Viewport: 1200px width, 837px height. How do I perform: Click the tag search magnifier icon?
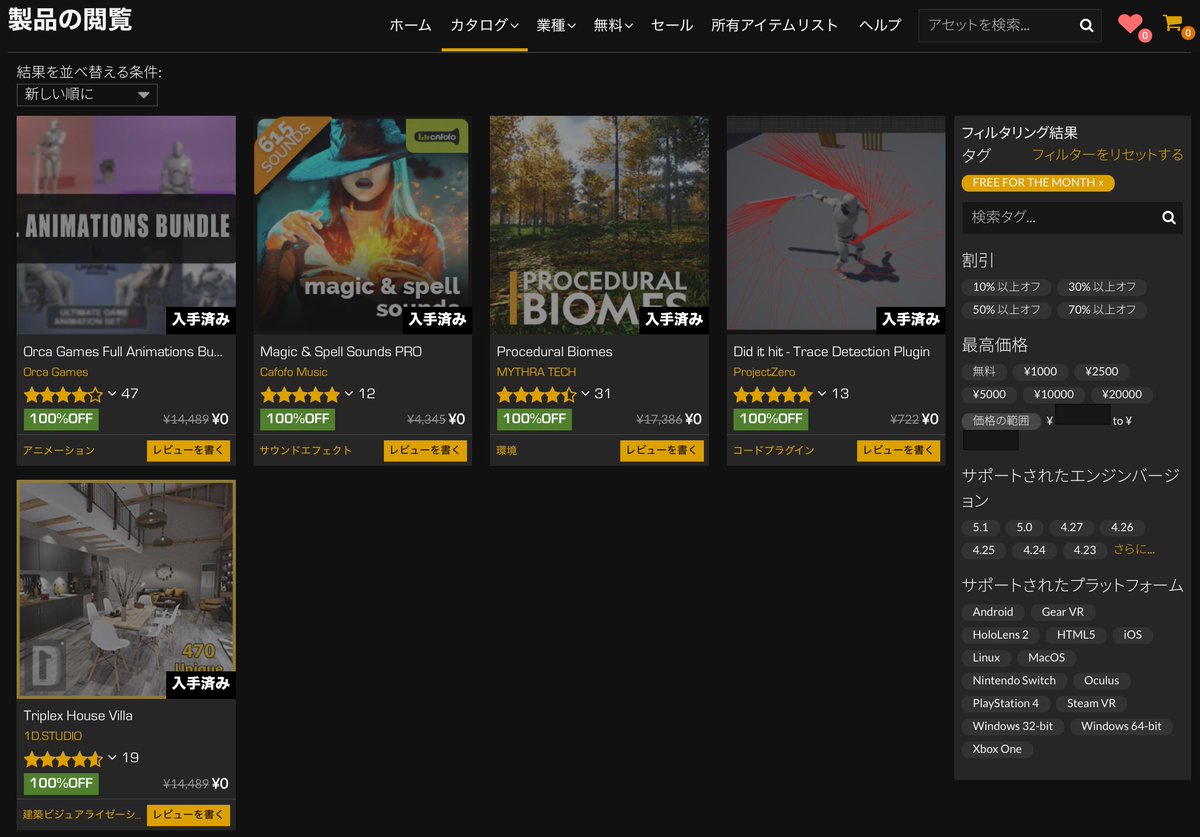(1169, 217)
